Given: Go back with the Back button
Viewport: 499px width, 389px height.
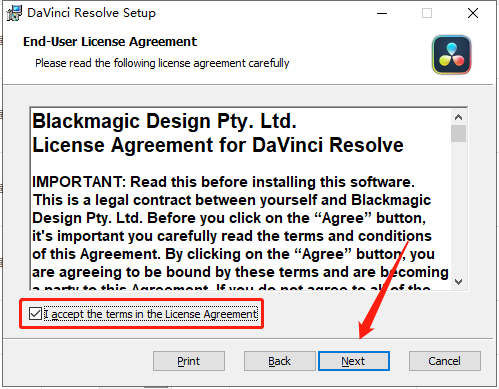Looking at the screenshot, I should click(x=279, y=361).
